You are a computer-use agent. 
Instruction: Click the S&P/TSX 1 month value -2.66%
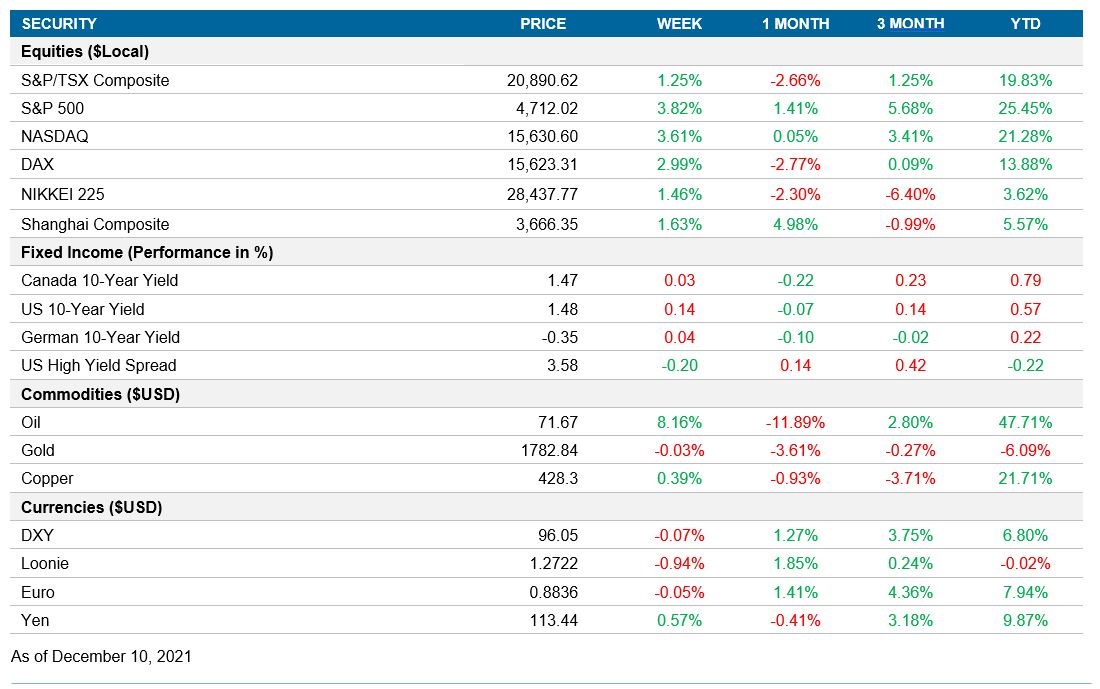pyautogui.click(x=796, y=80)
